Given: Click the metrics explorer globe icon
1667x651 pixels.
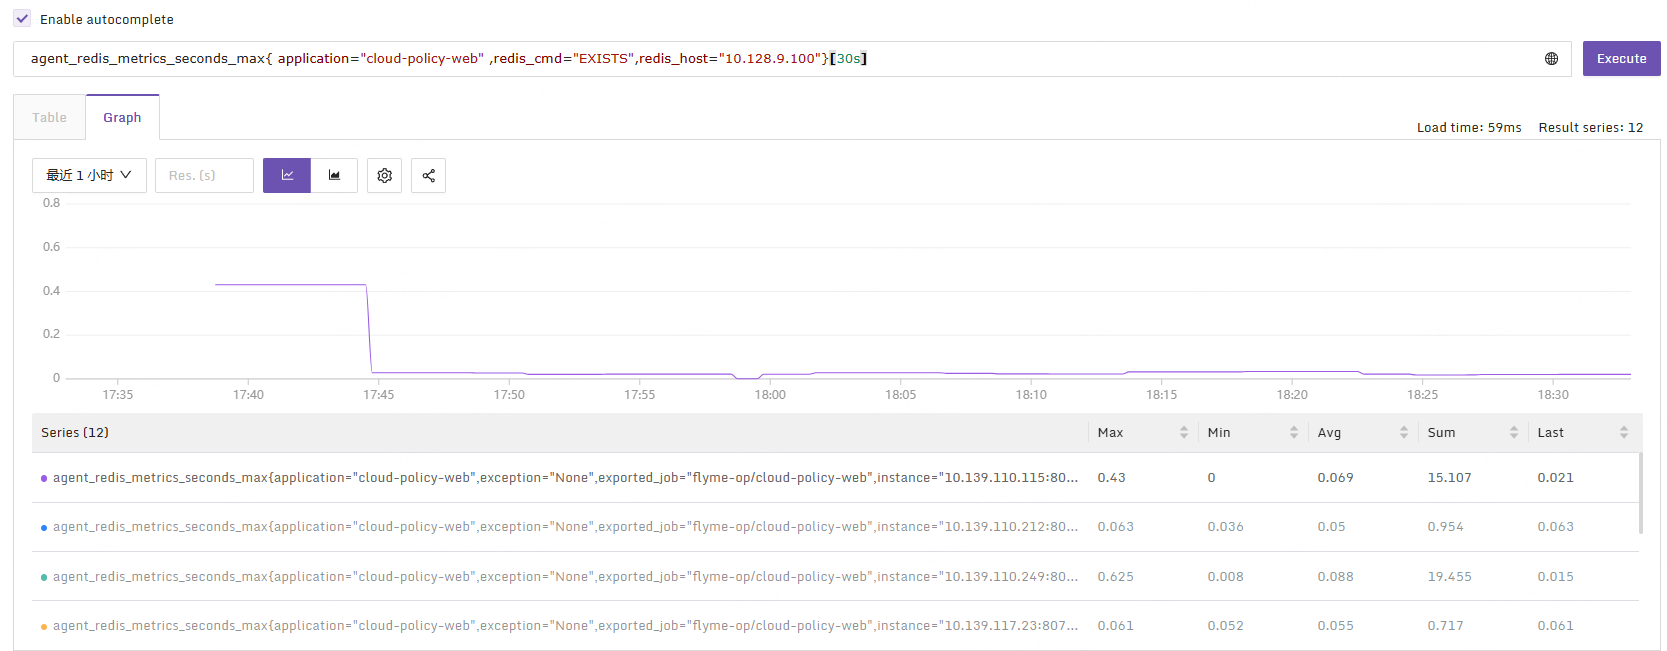Looking at the screenshot, I should tap(1551, 59).
